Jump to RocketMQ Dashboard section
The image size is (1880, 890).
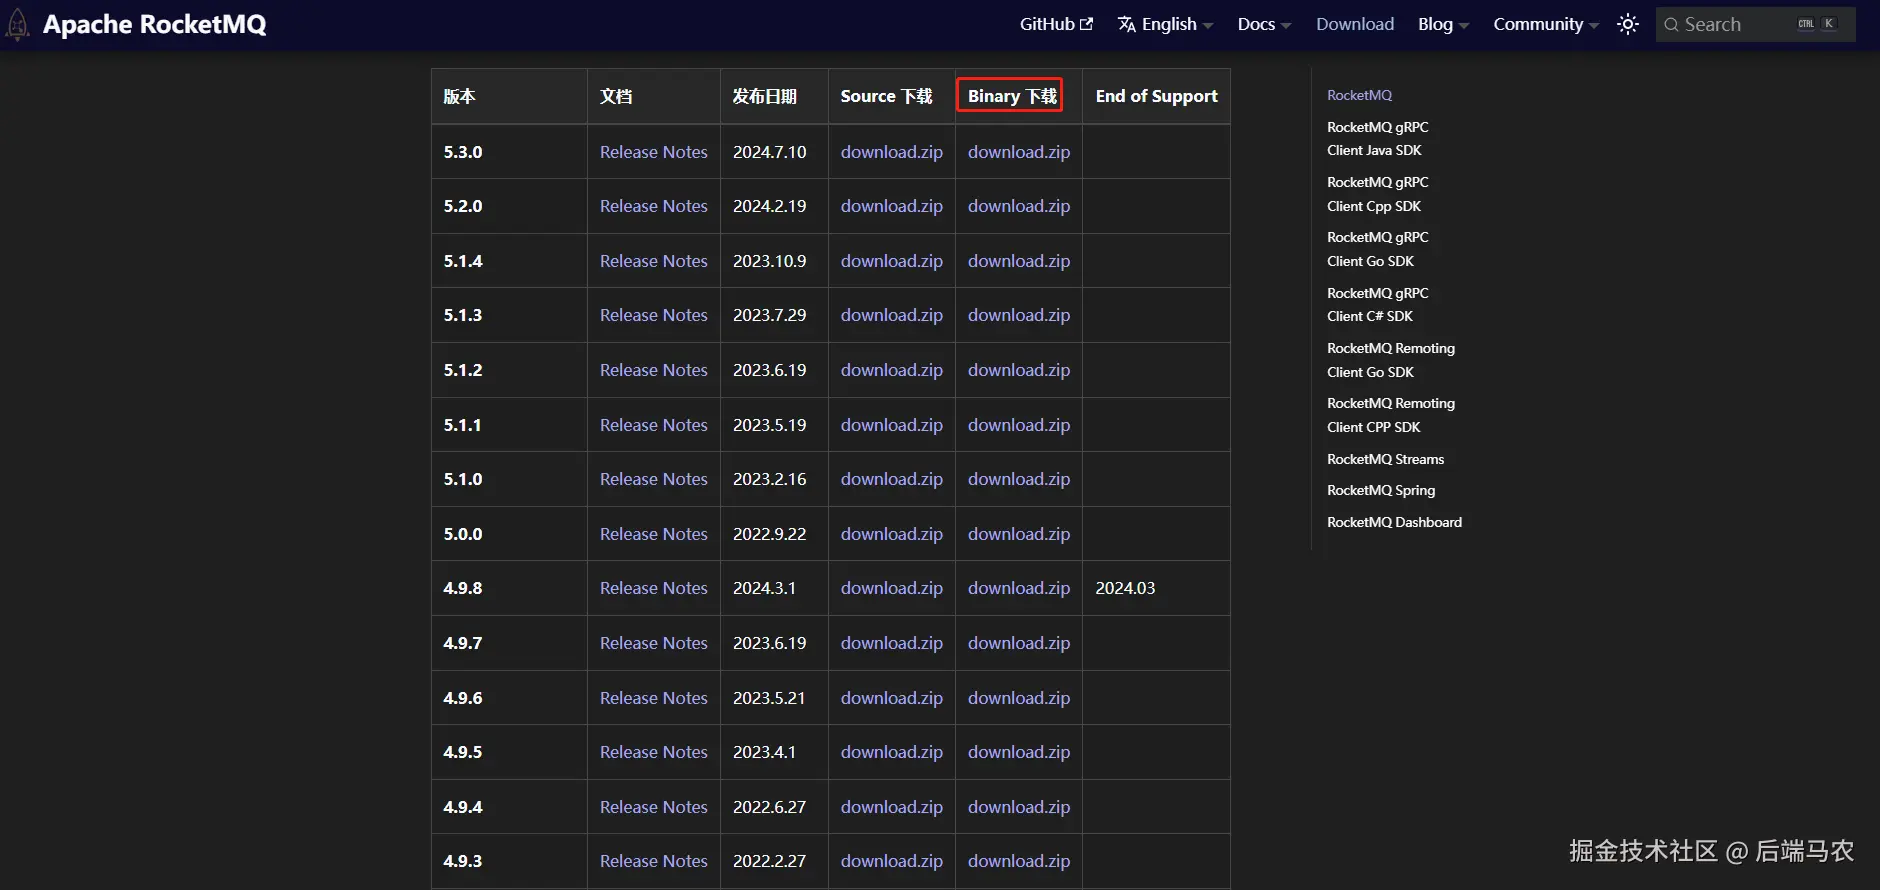[1394, 522]
